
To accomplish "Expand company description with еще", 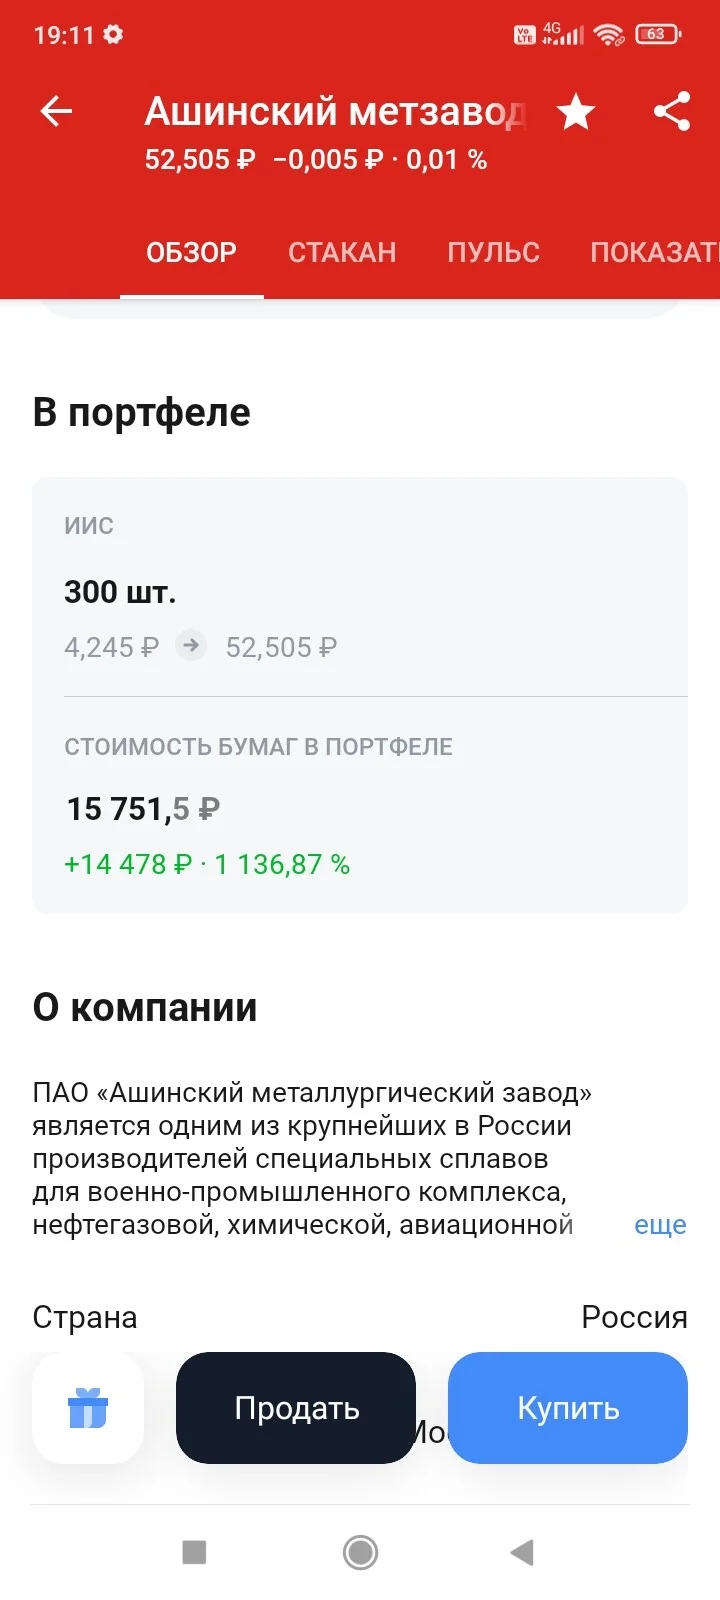I will coord(660,1225).
